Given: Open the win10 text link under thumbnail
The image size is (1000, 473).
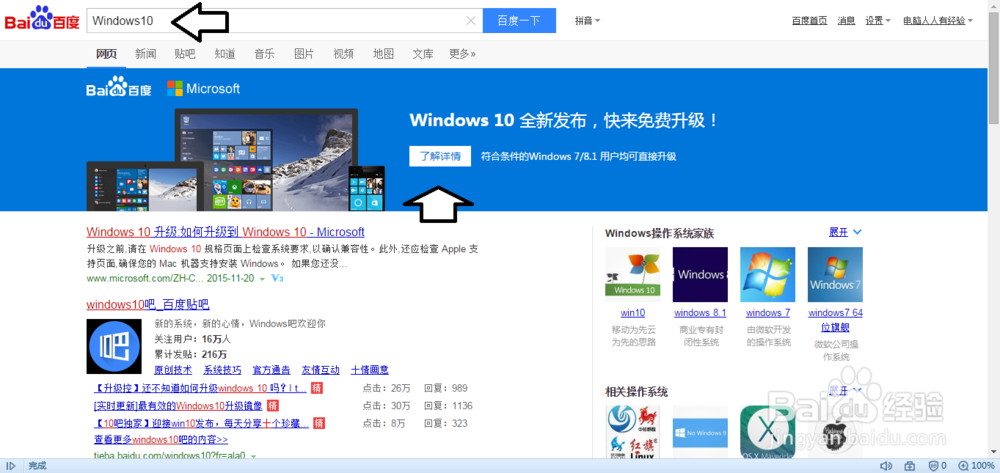Looking at the screenshot, I should pyautogui.click(x=633, y=313).
